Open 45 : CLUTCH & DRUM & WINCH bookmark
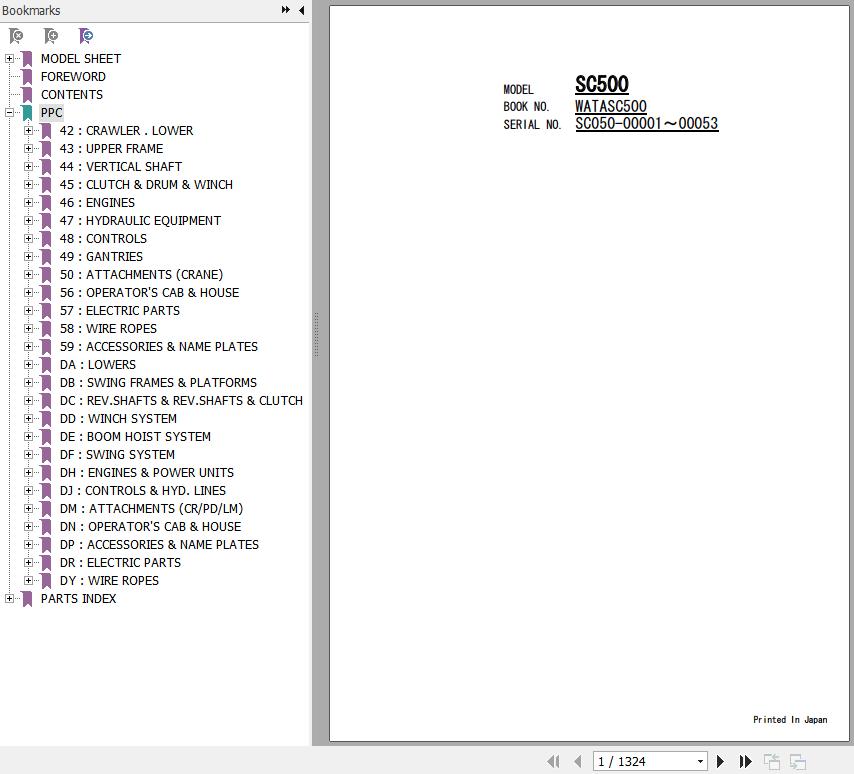This screenshot has height=774, width=854. [146, 185]
